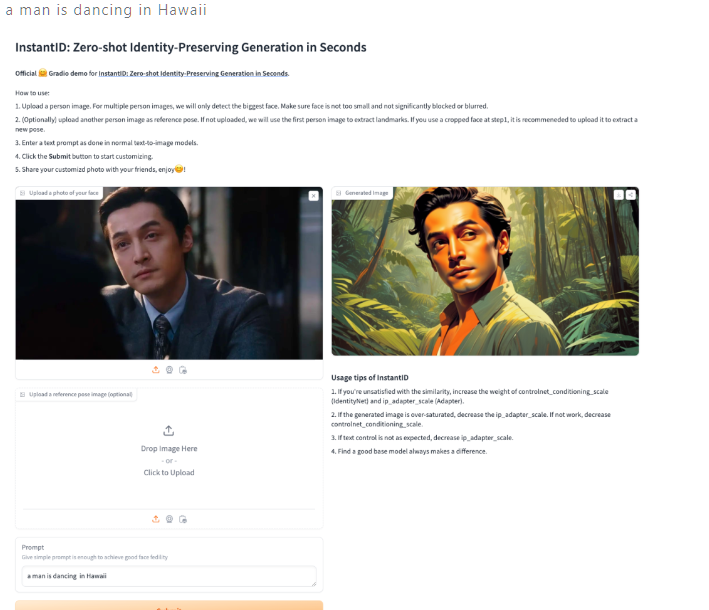Click upload icon below the face photo
This screenshot has height=610, width=709.
156,370
